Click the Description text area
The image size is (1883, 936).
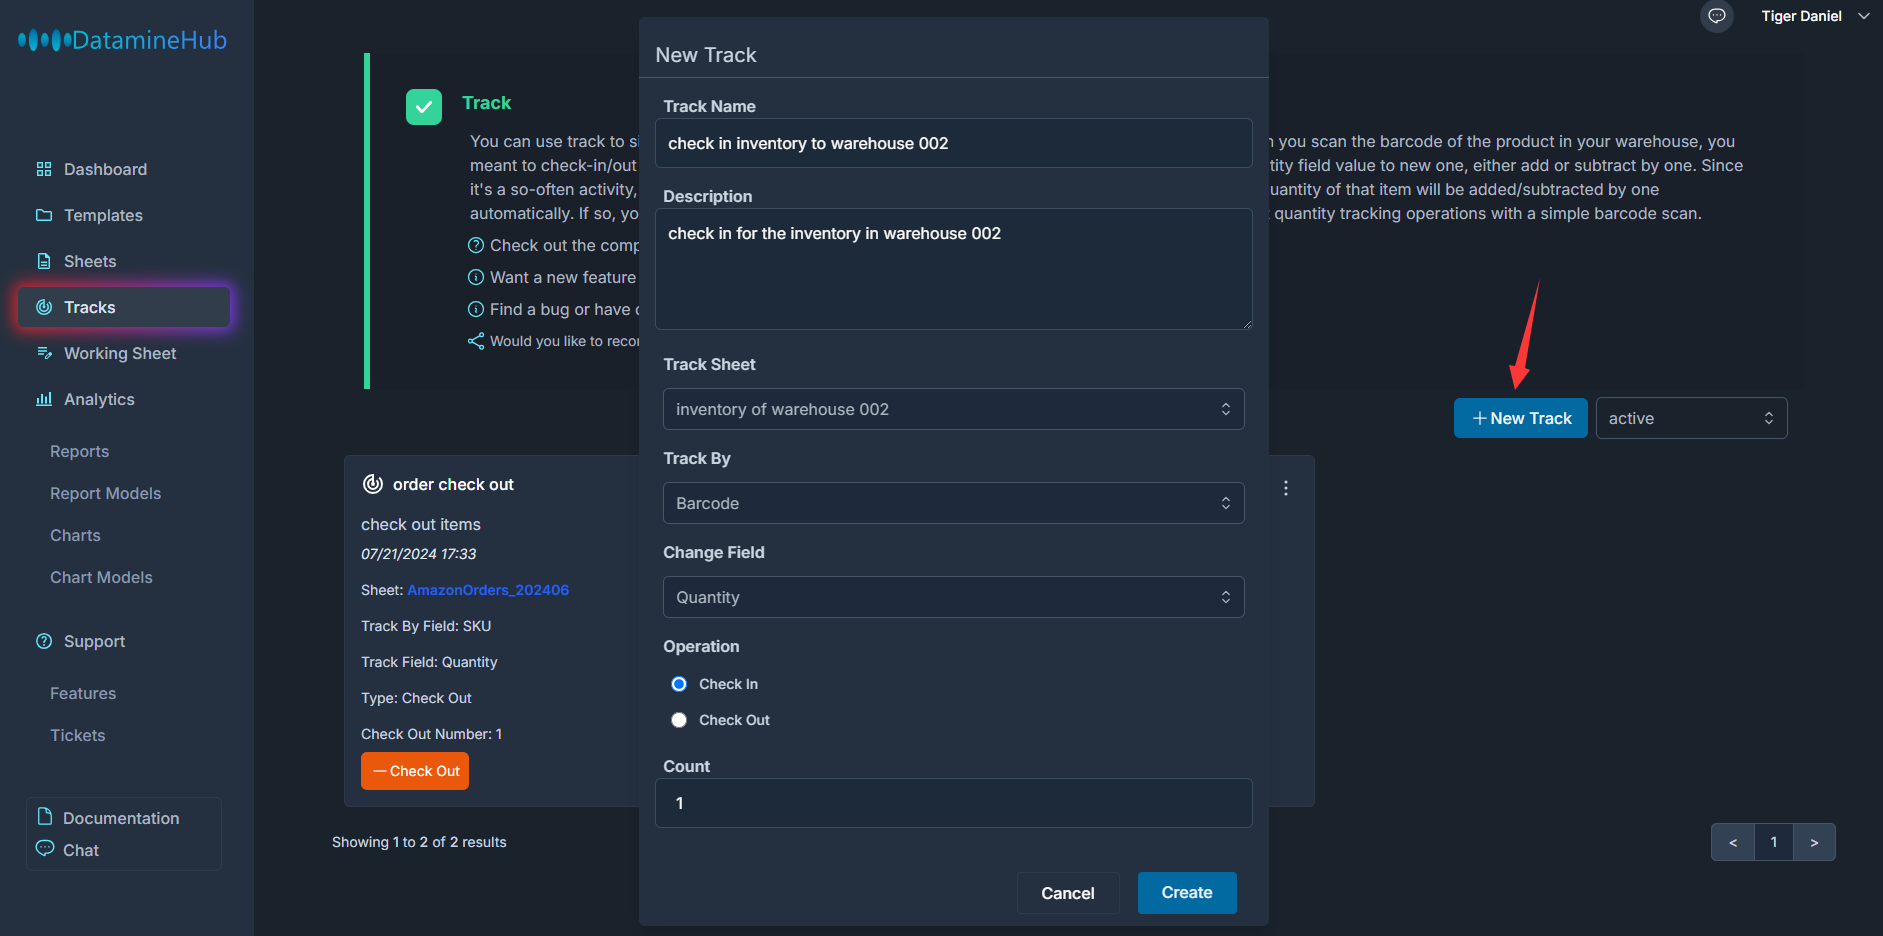pos(954,269)
